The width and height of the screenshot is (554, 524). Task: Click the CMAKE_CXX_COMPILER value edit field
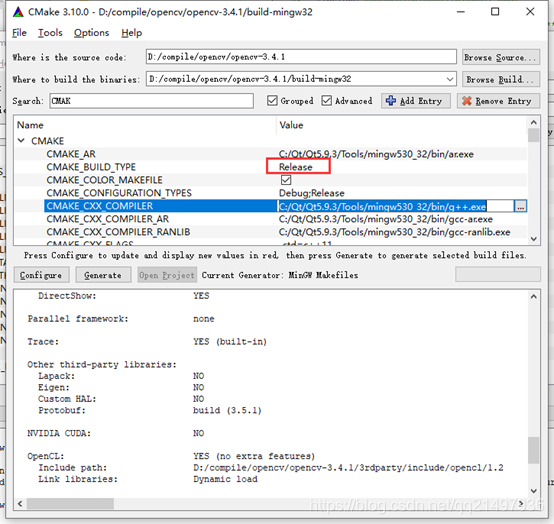(x=395, y=206)
